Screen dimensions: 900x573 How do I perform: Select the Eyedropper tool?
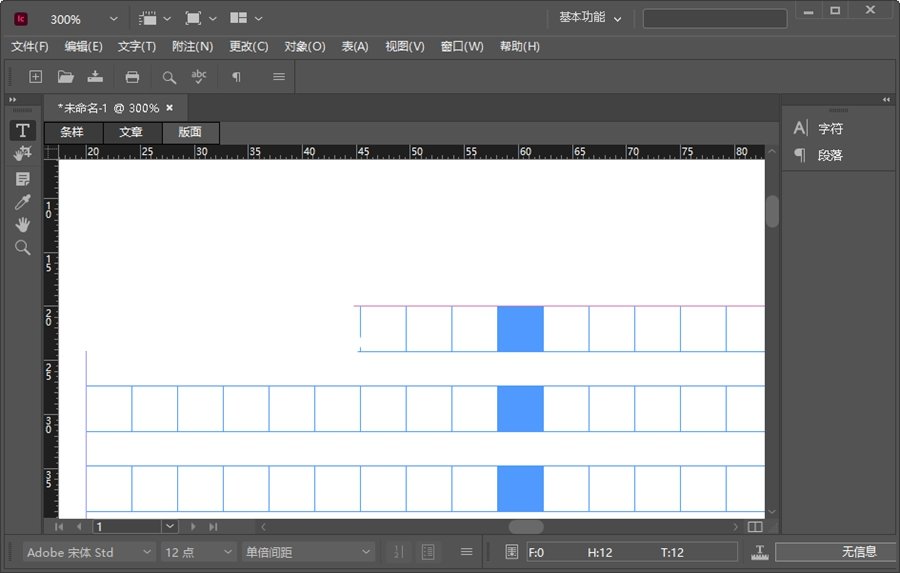(x=22, y=202)
